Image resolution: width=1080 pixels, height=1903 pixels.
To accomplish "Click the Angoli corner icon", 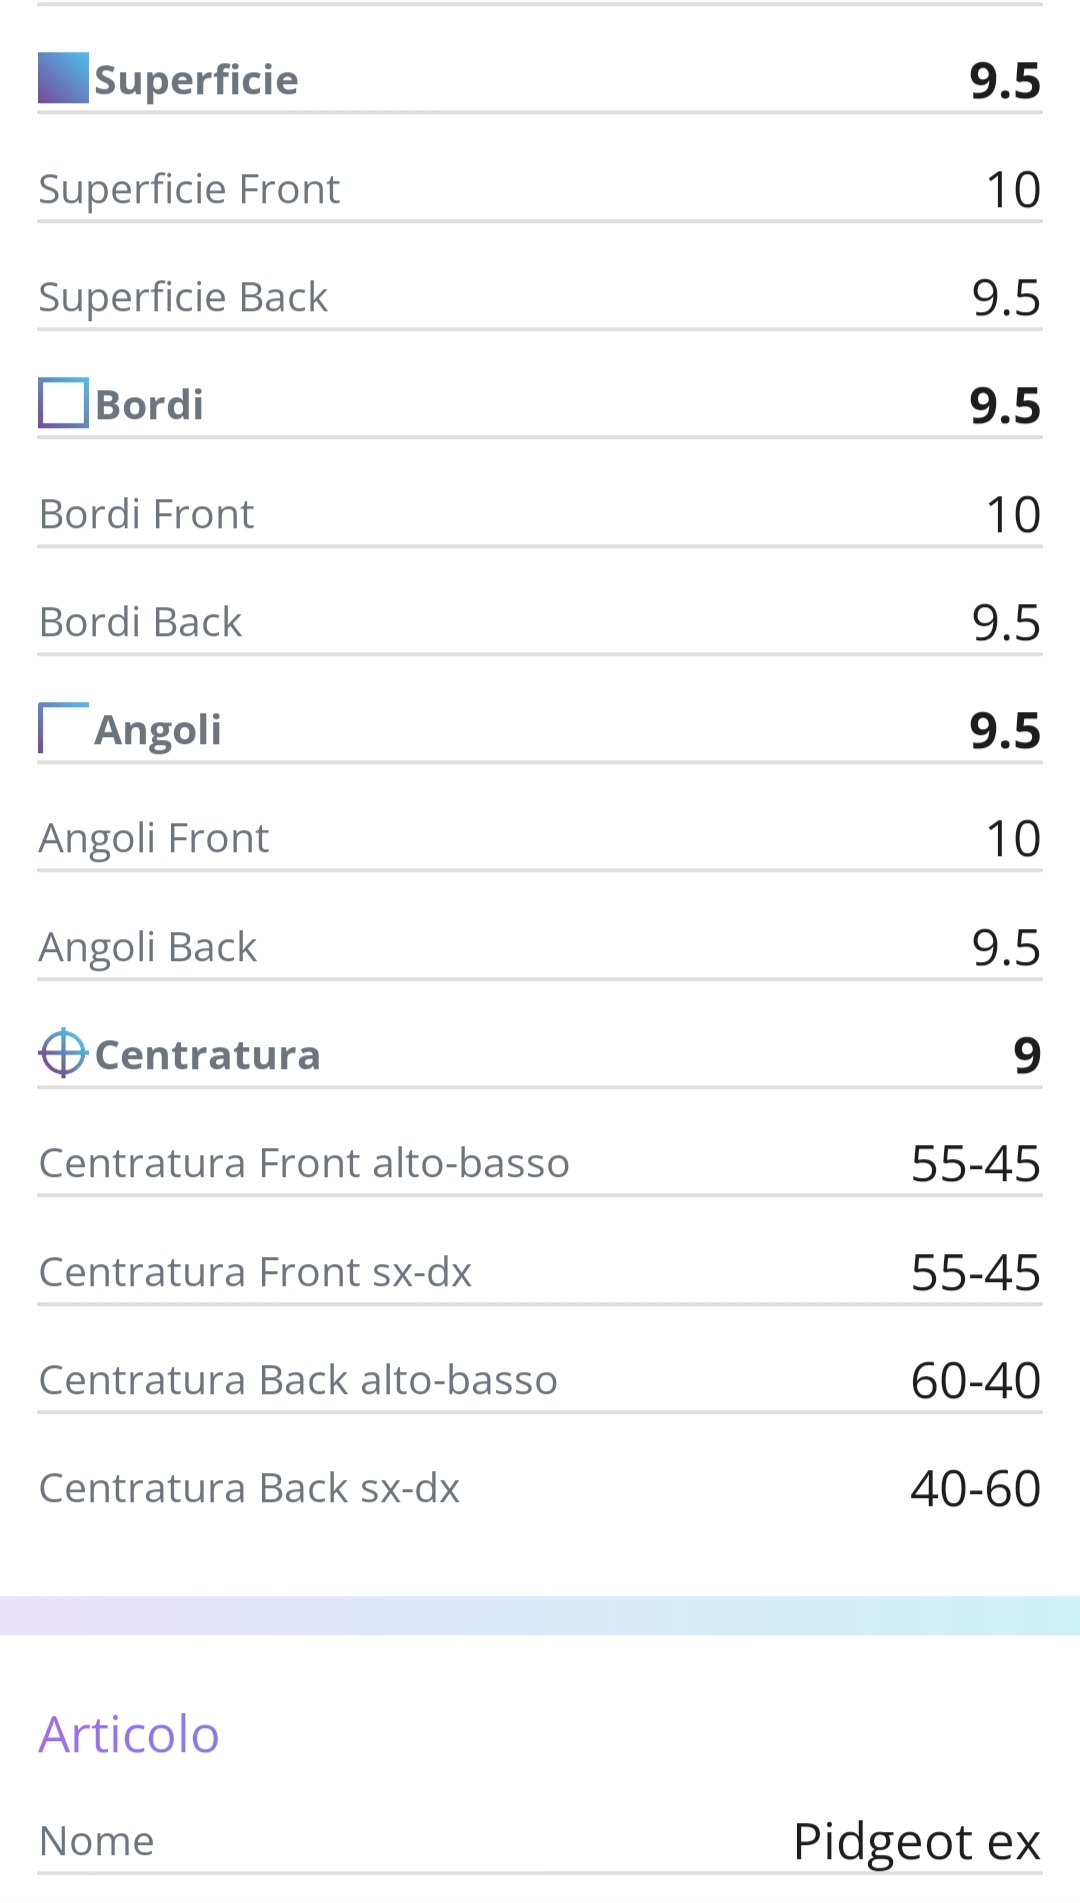I will click(x=63, y=728).
